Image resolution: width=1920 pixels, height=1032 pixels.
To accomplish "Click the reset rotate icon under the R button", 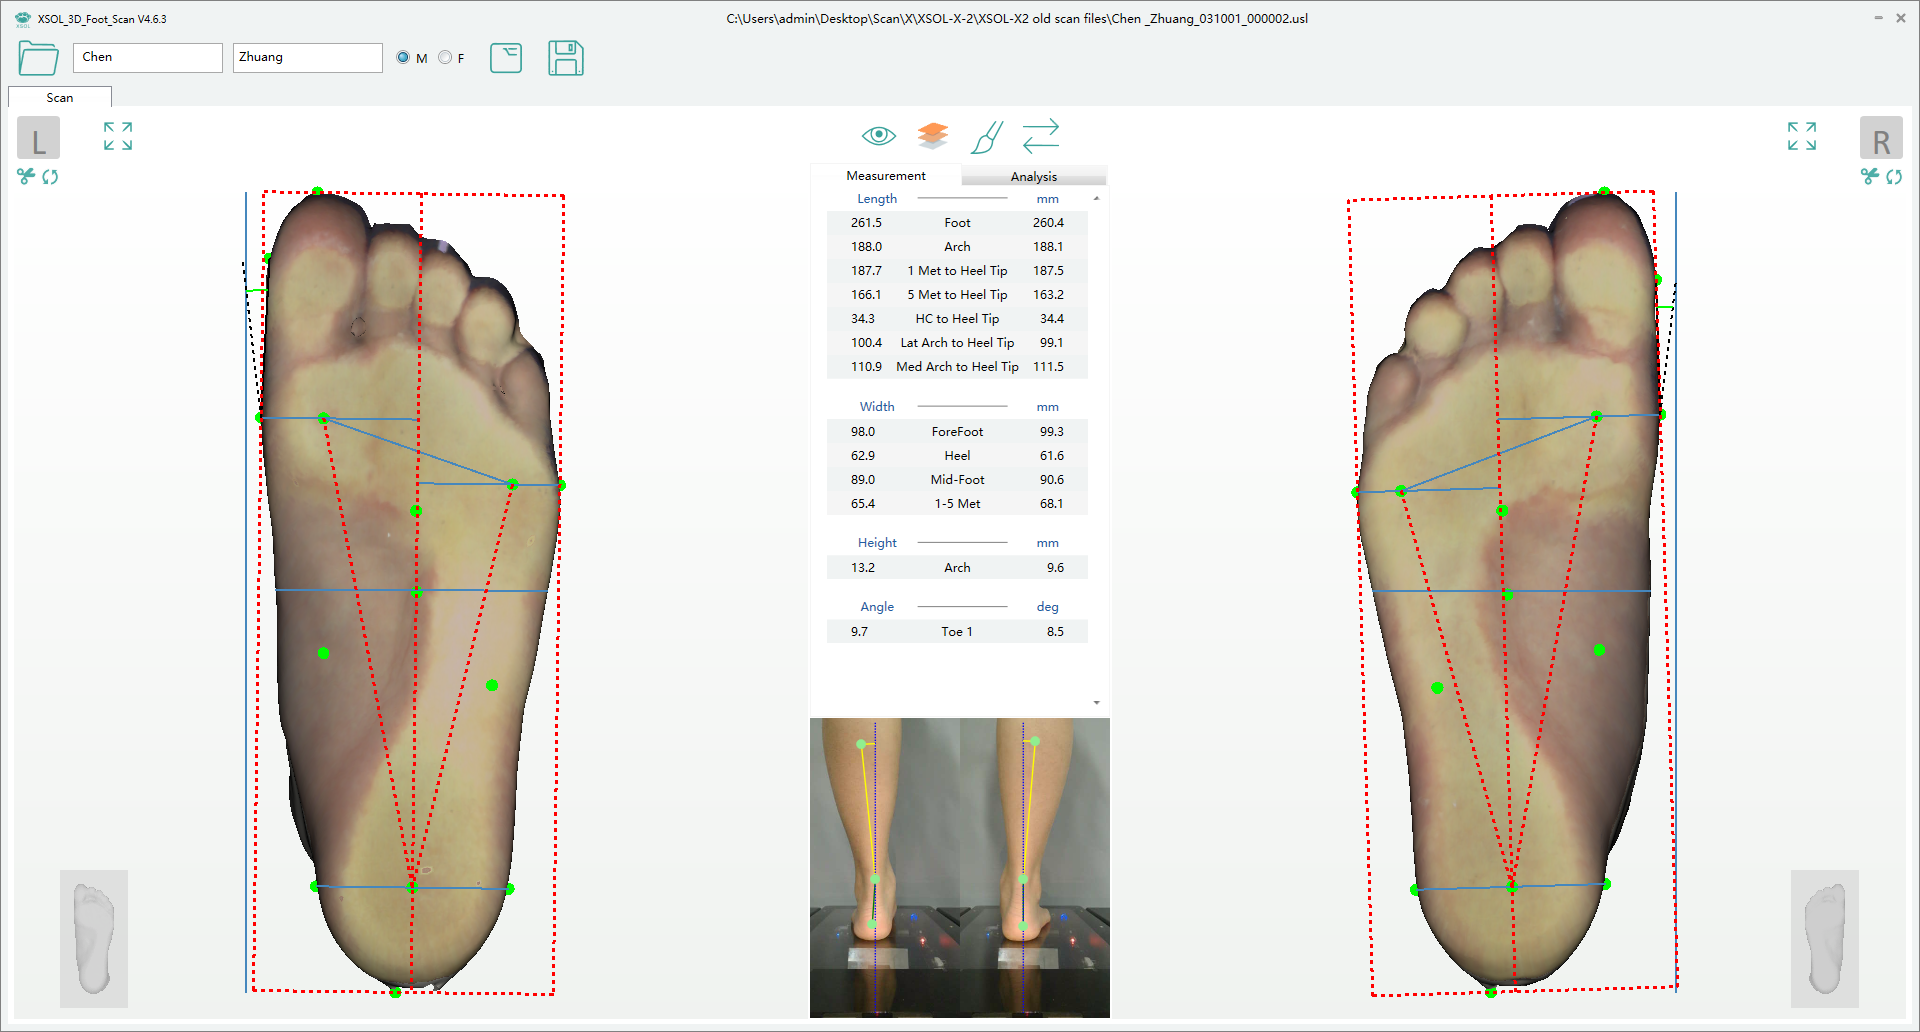I will pos(1894,177).
